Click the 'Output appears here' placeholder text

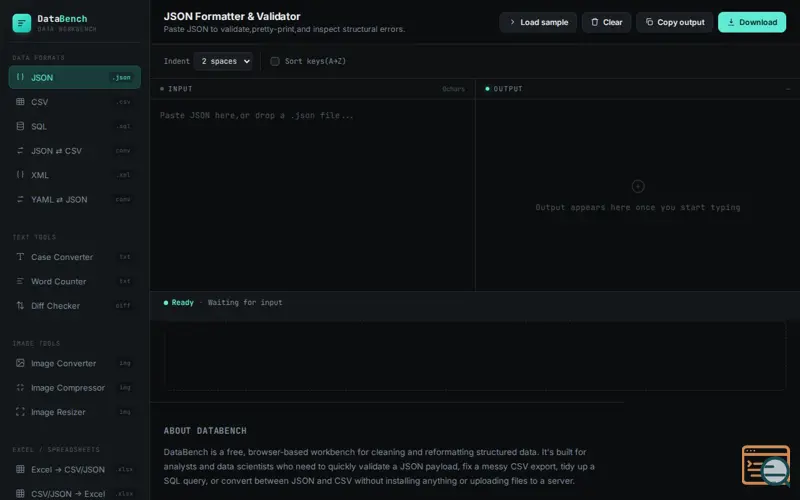638,207
